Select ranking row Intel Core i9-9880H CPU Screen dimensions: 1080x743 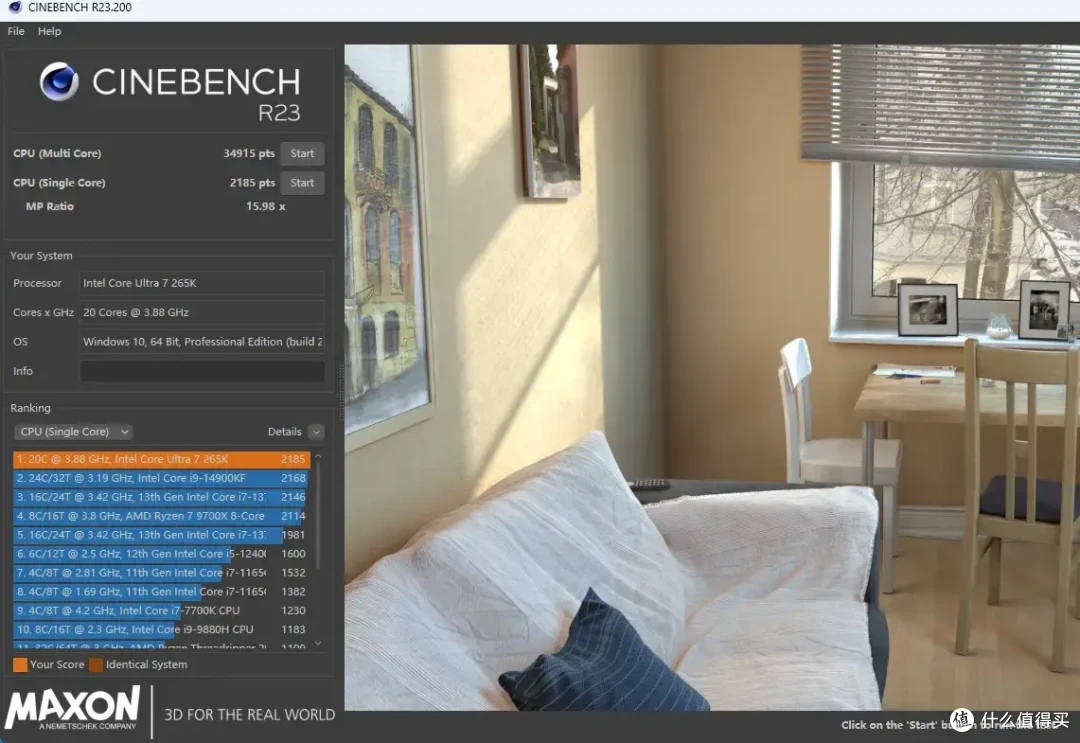pos(162,629)
